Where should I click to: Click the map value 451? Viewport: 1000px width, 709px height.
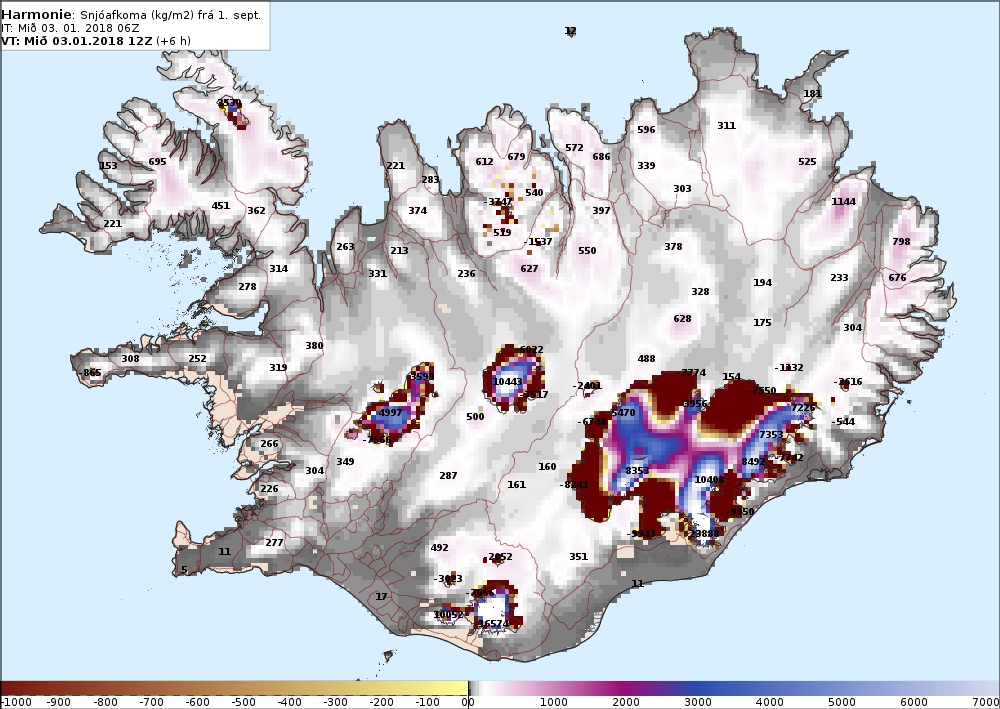[x=220, y=205]
